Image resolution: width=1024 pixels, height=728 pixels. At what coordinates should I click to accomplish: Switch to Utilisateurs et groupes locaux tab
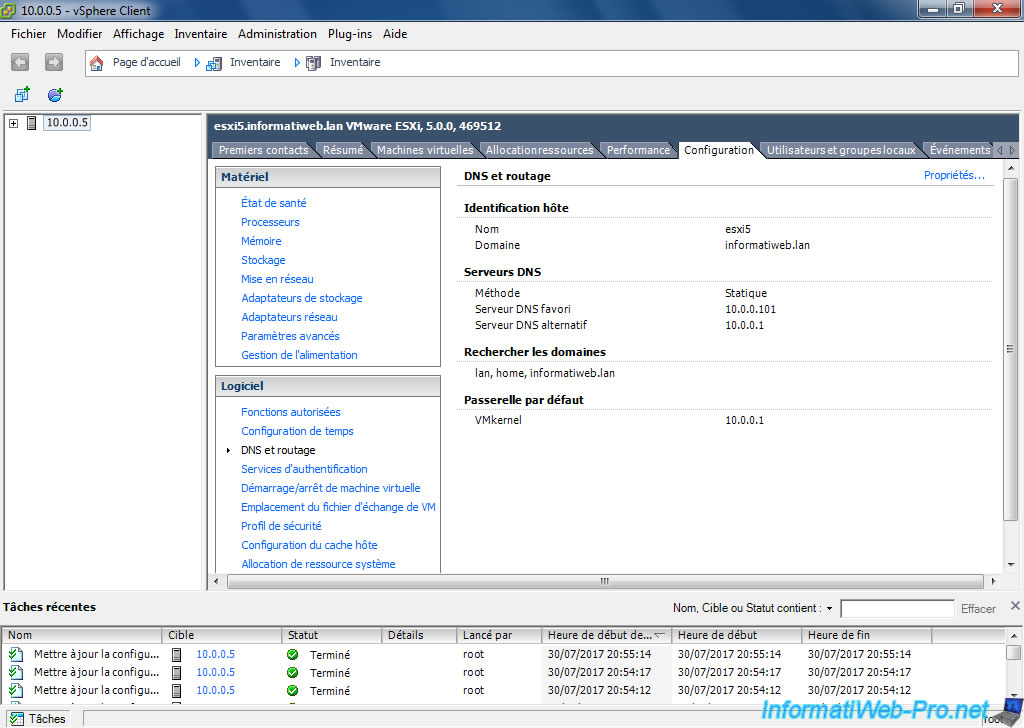[841, 150]
